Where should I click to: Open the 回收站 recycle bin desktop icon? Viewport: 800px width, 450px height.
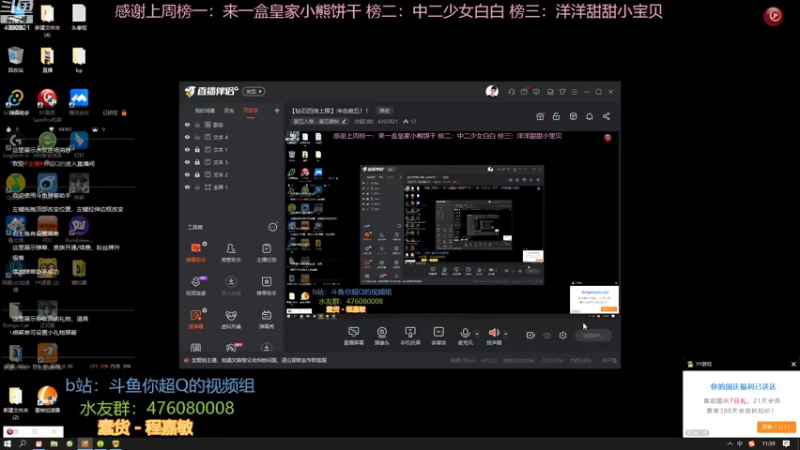(x=16, y=60)
